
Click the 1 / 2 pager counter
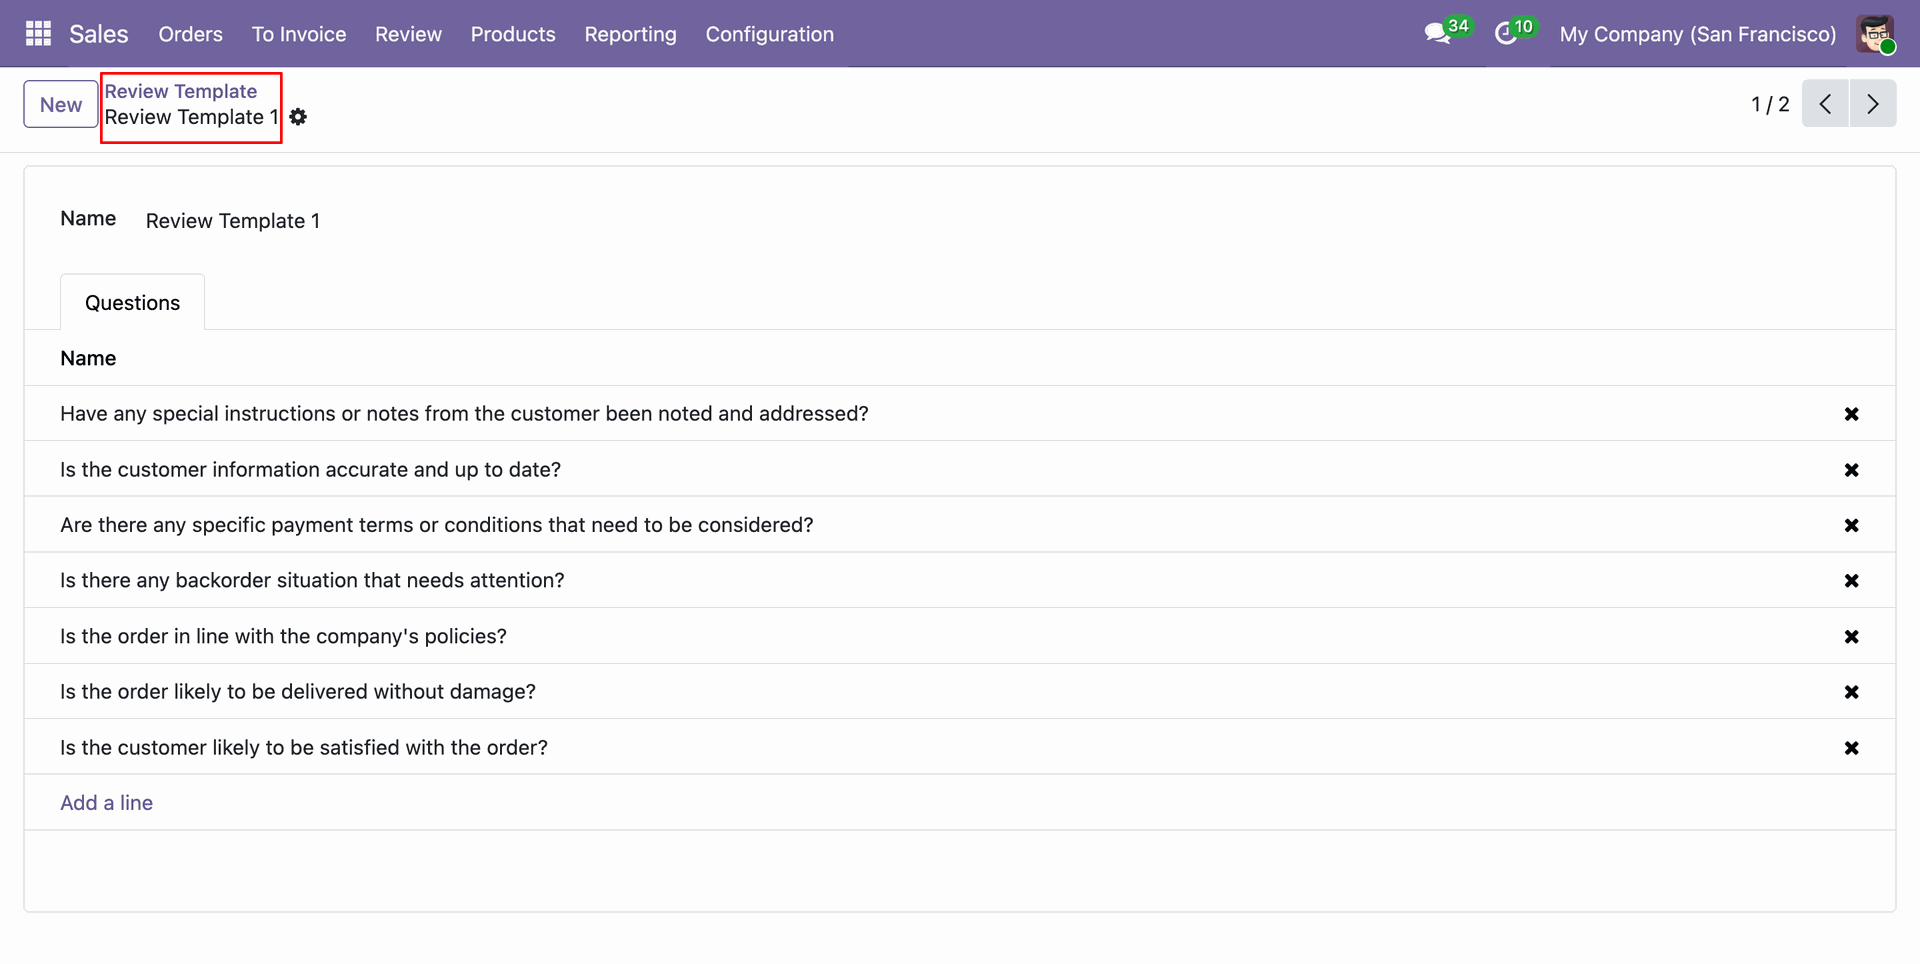1770,104
